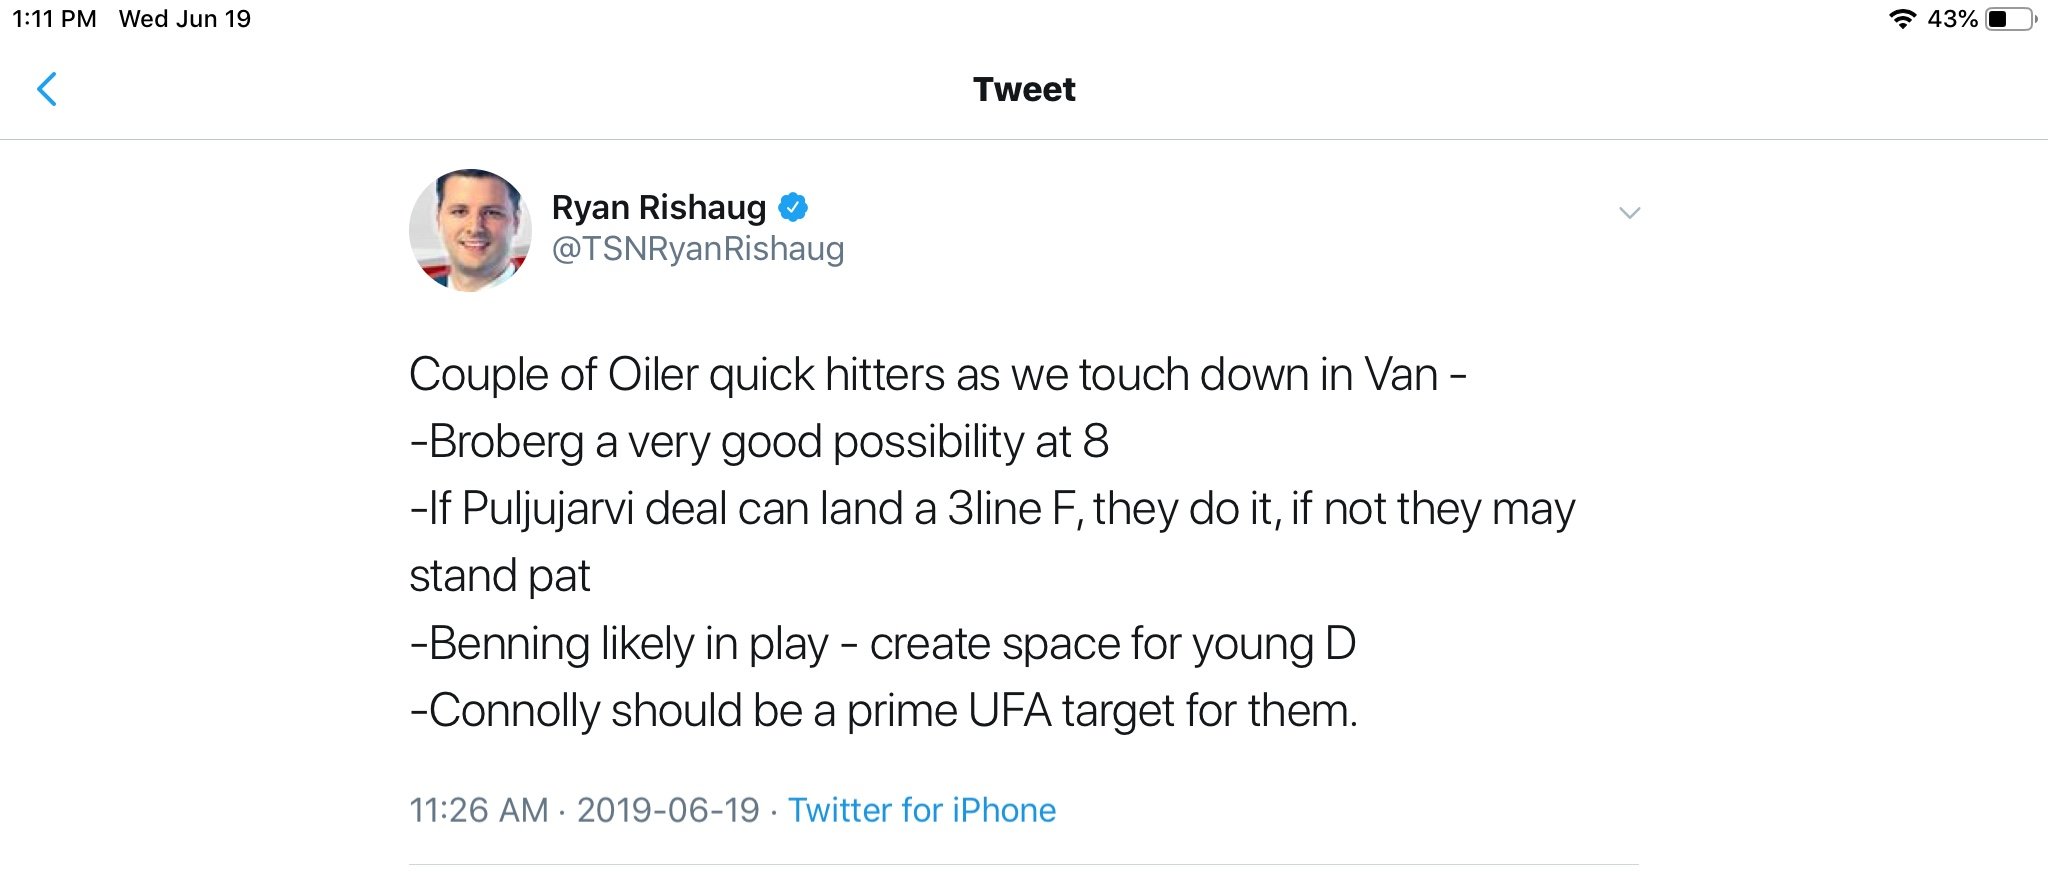Viewport: 2048px width, 894px height.
Task: Tap the Wed Jun 19 status date
Action: tap(185, 19)
